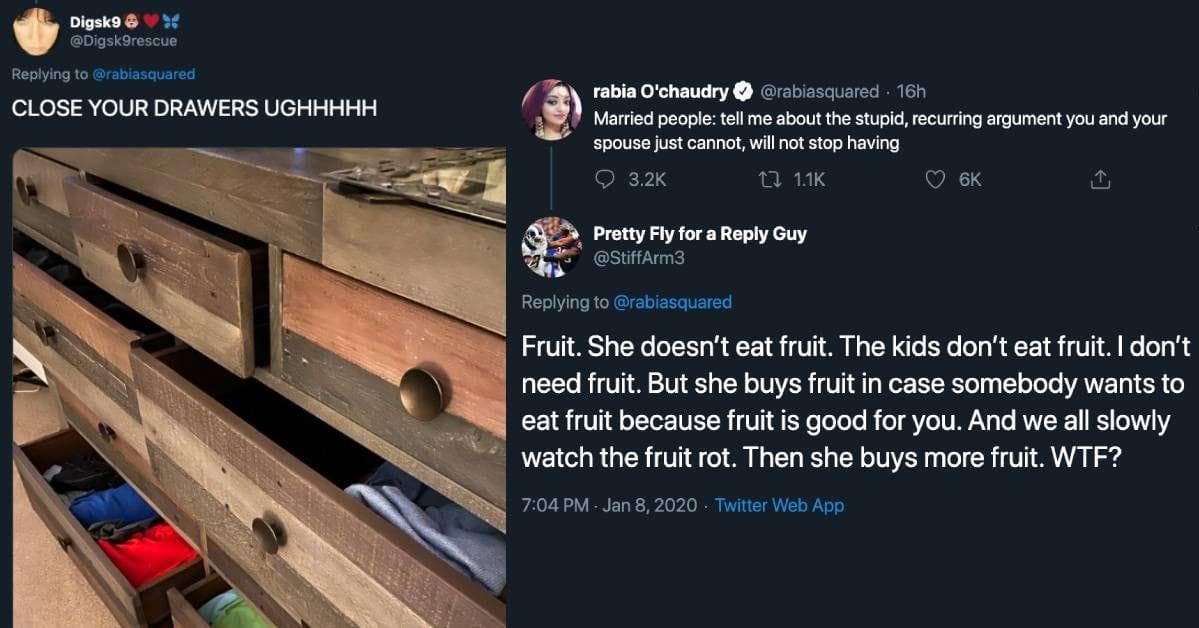The height and width of the screenshot is (628, 1199).
Task: Click the Digsk9 display name
Action: (101, 21)
